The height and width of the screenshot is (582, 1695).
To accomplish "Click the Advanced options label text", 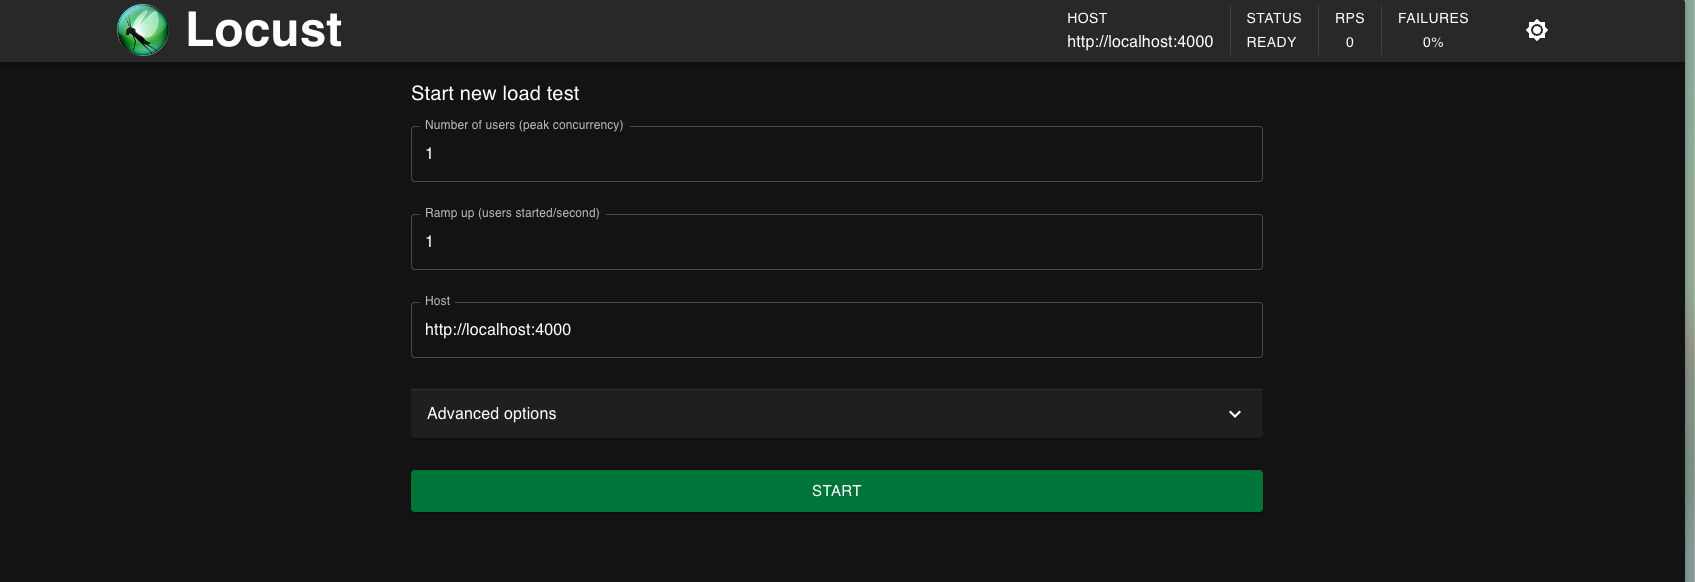I will click(491, 413).
